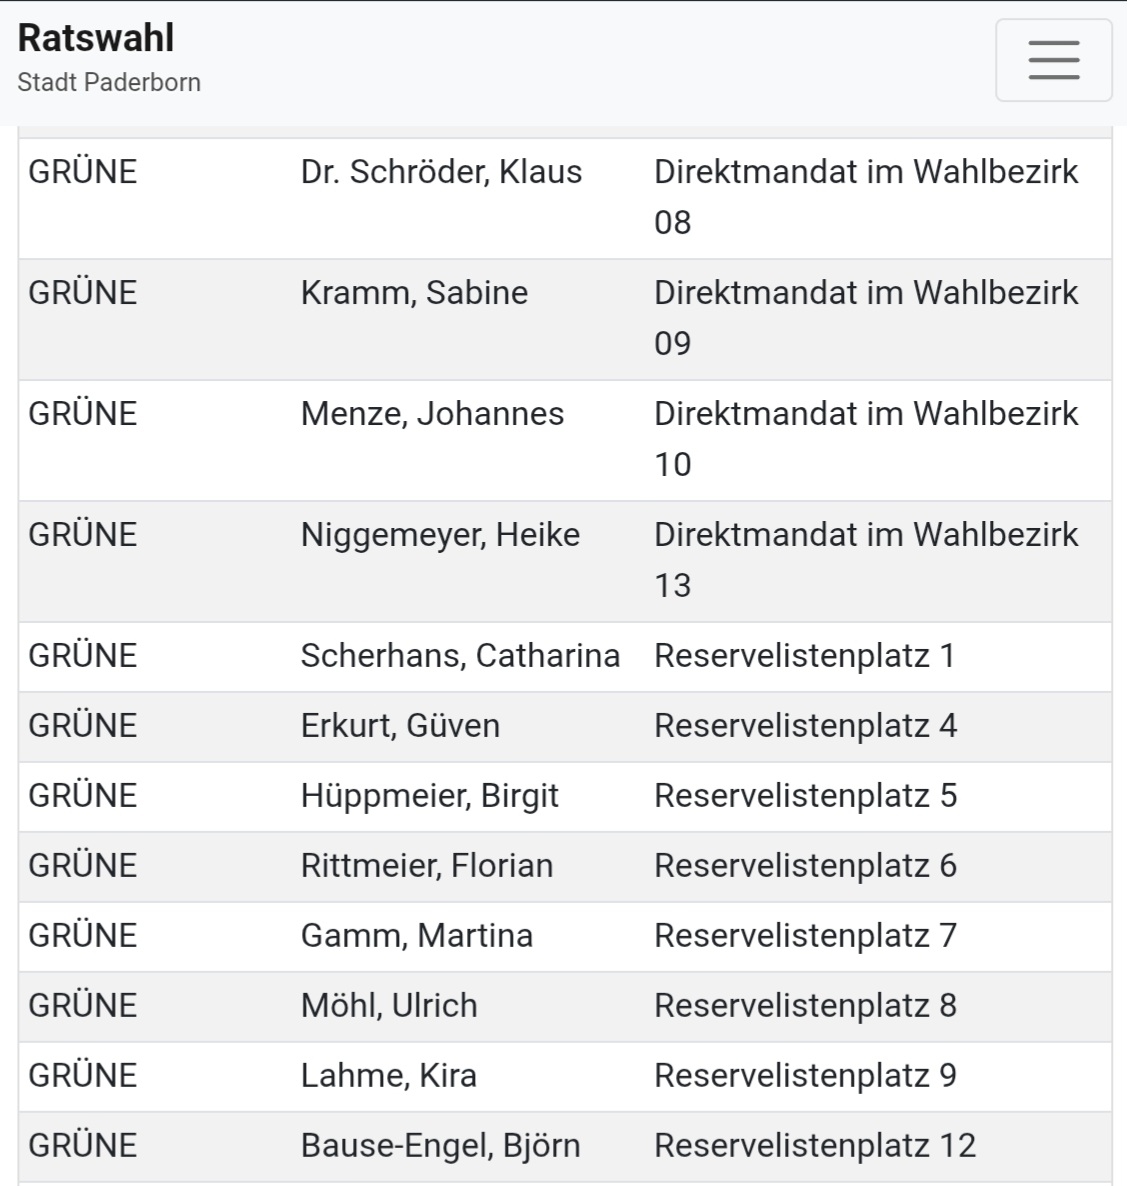1127x1186 pixels.
Task: Select the Hüppmeier, Birgit row
Action: [429, 796]
